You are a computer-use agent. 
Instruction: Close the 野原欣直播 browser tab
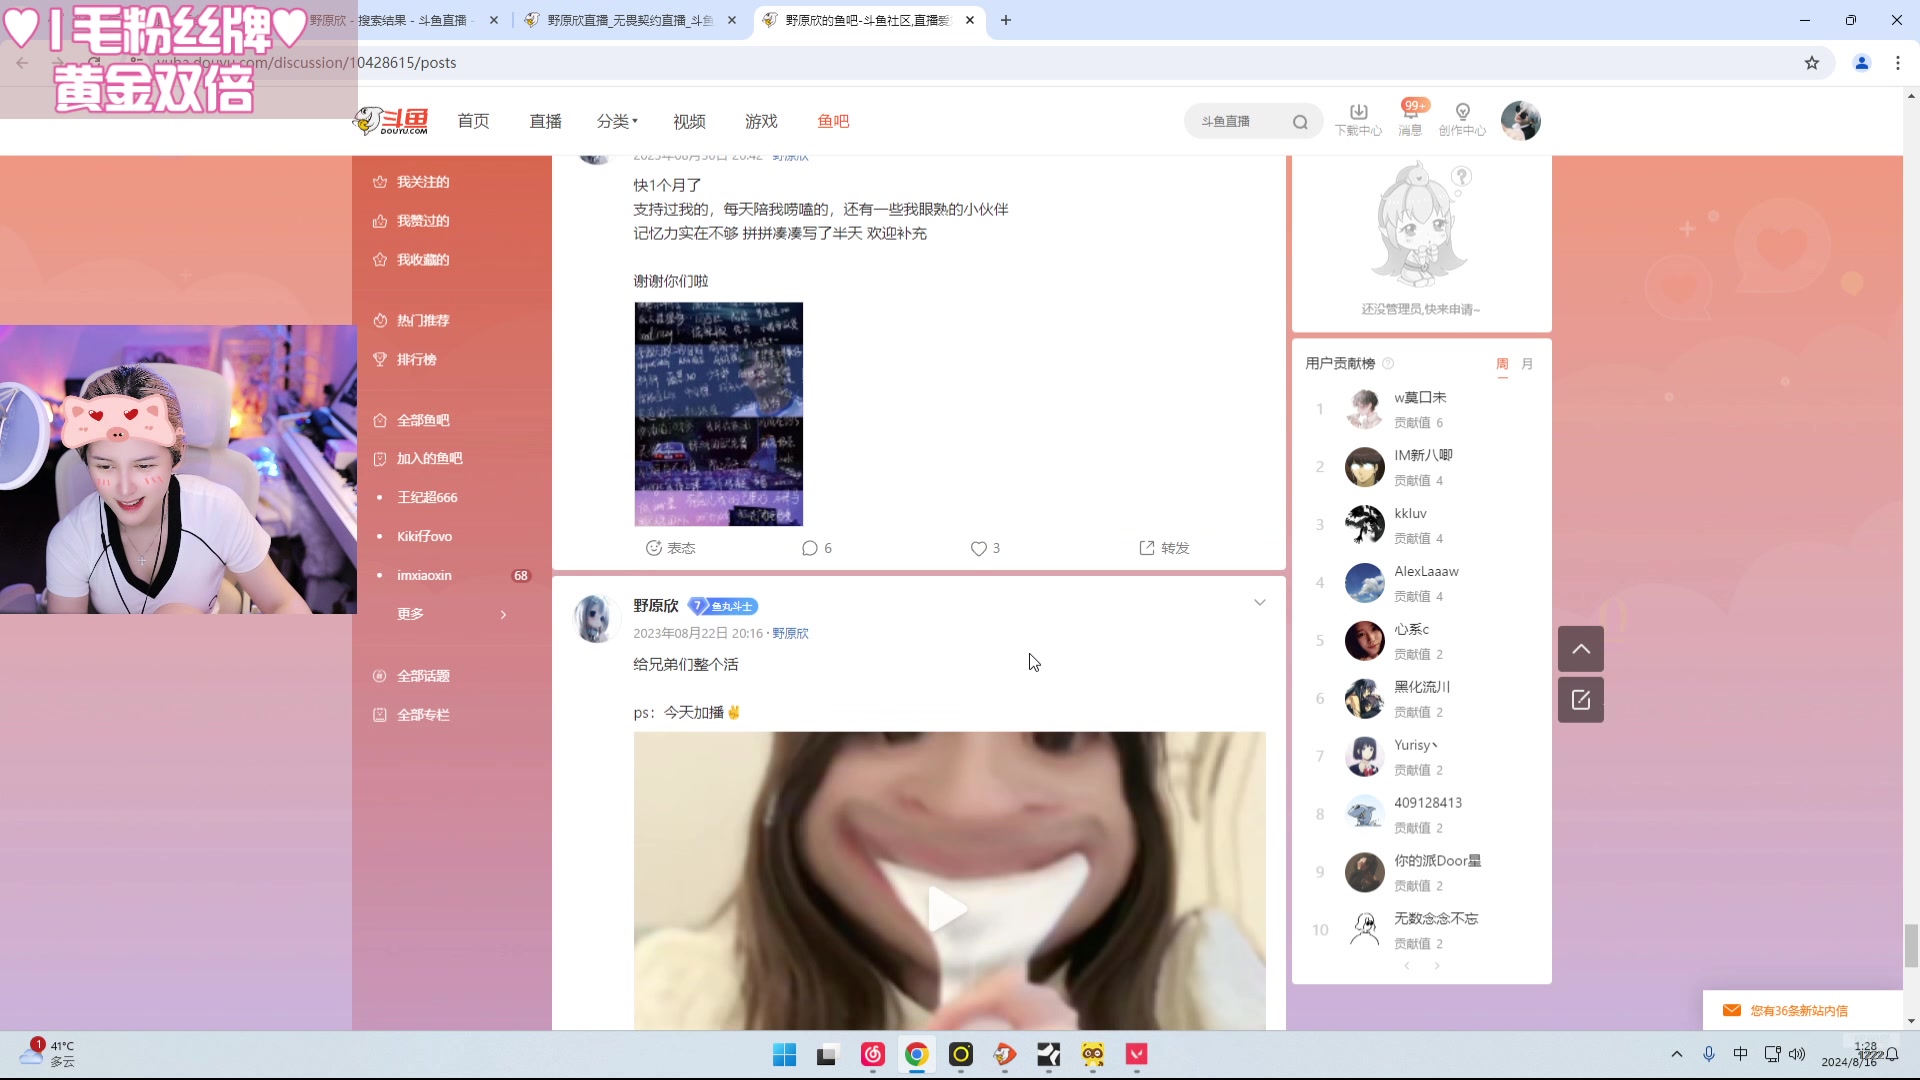732,20
